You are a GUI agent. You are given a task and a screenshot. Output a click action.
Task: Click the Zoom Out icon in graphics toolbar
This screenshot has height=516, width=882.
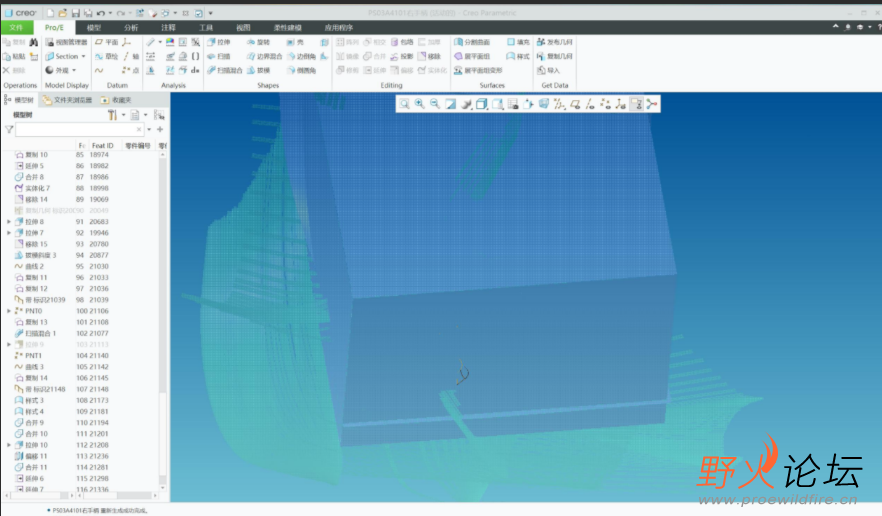435,104
